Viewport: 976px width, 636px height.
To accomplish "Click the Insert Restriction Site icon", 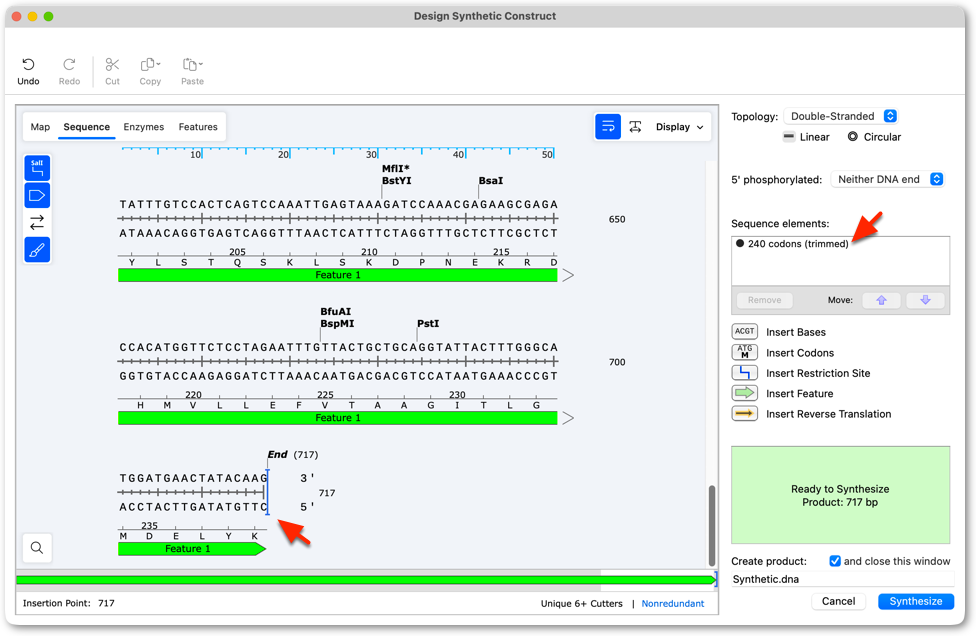I will (x=744, y=373).
